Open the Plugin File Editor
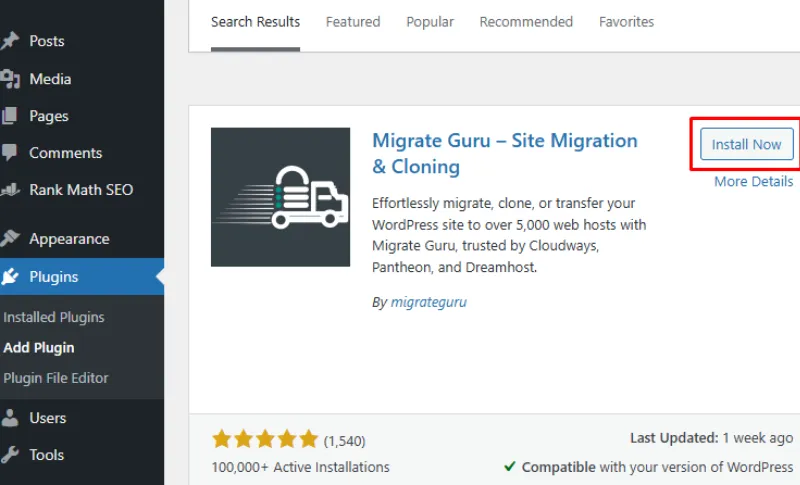The image size is (800, 485). click(x=56, y=378)
